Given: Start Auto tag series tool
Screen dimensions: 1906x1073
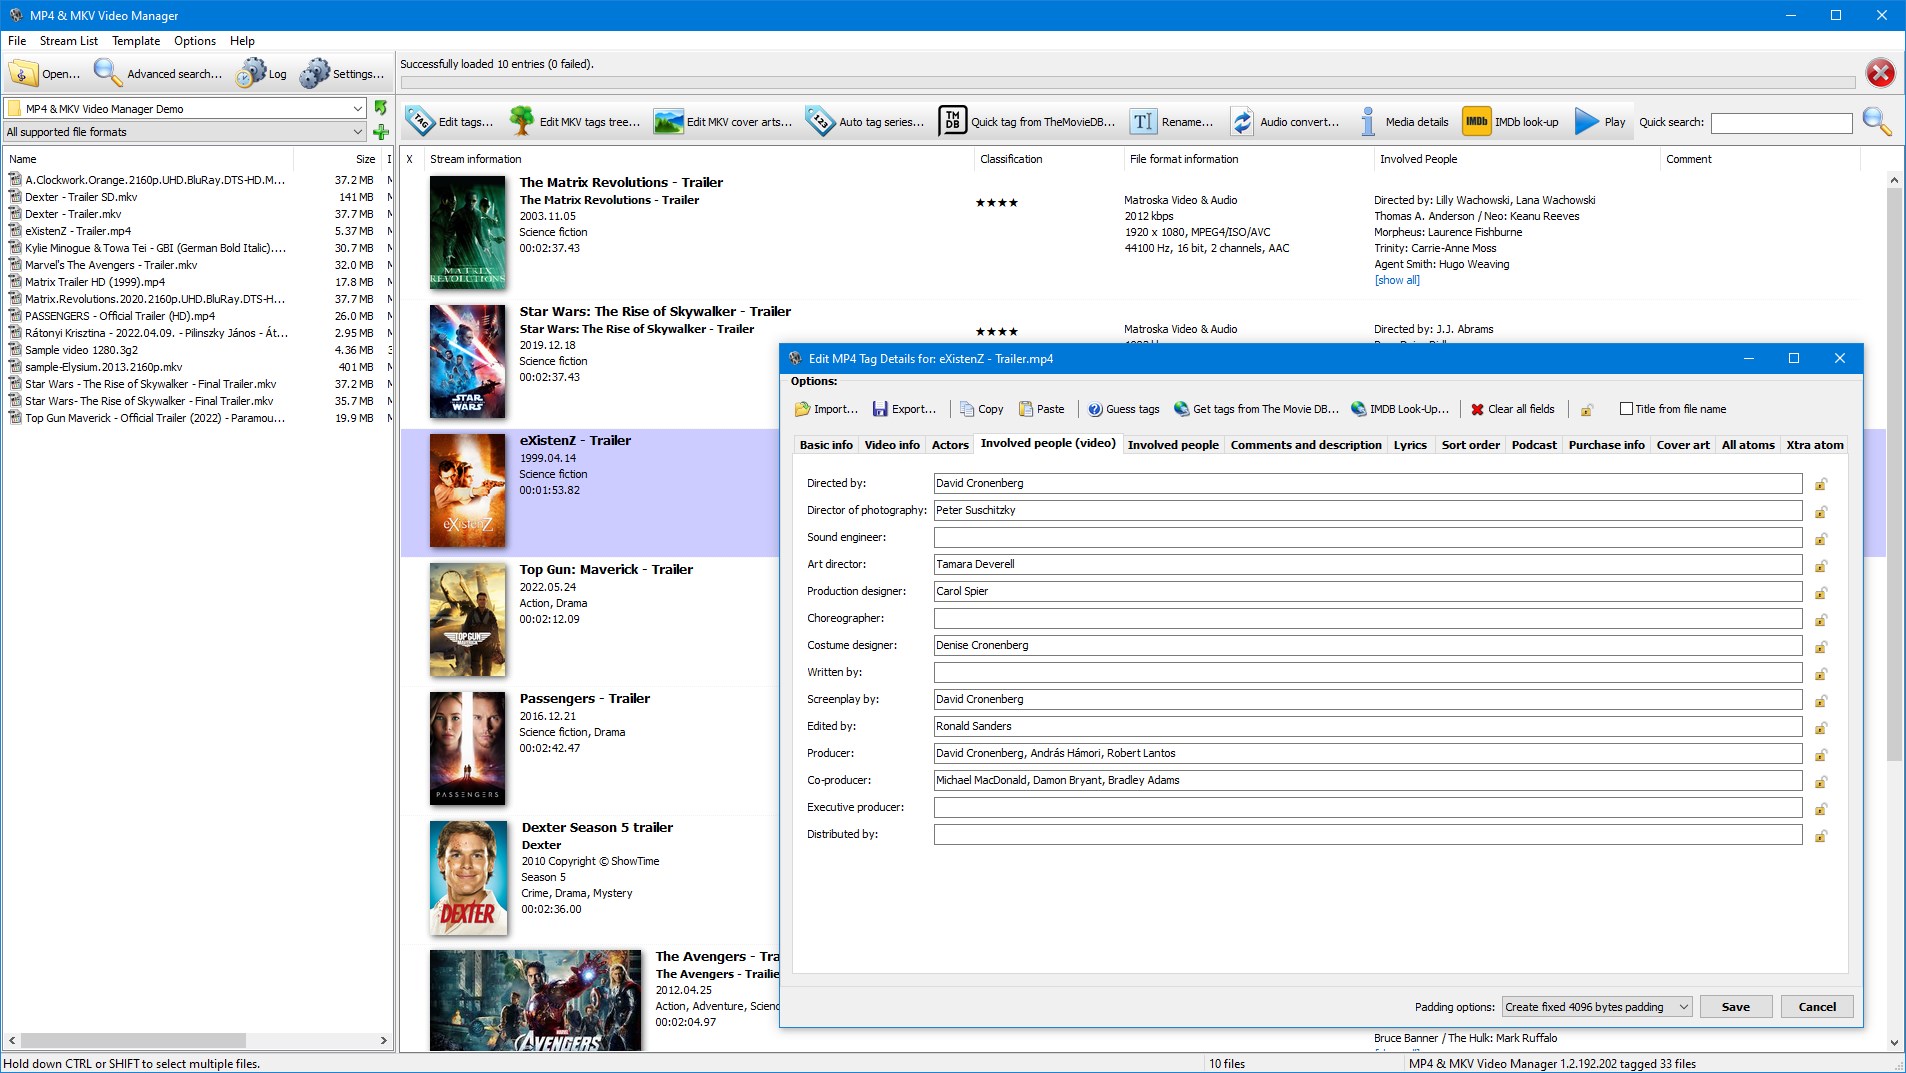Looking at the screenshot, I should pos(865,121).
